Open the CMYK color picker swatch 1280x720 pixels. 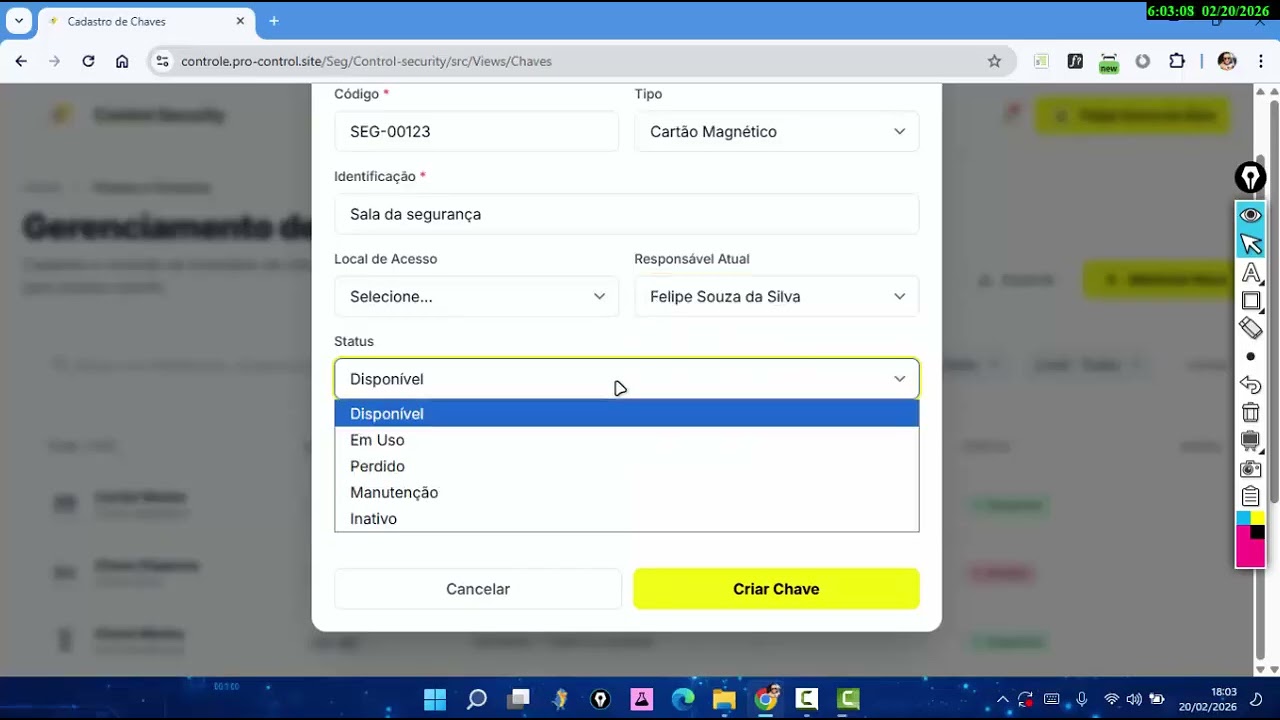pyautogui.click(x=1250, y=539)
